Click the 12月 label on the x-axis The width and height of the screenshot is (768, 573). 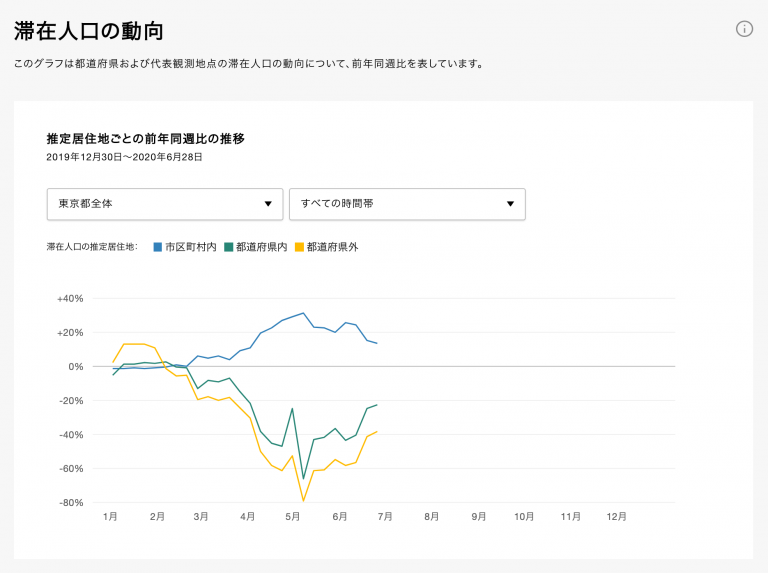[617, 517]
